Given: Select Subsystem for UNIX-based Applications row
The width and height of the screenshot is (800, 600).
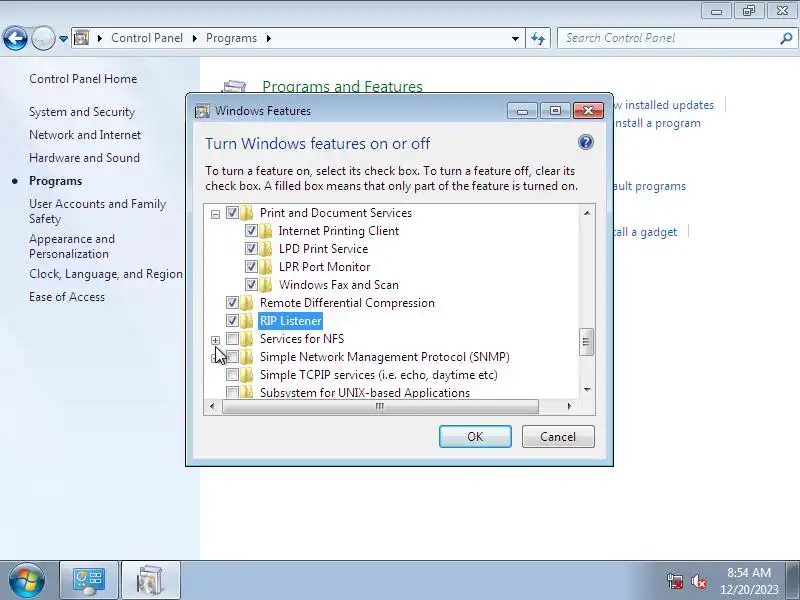Looking at the screenshot, I should point(365,392).
